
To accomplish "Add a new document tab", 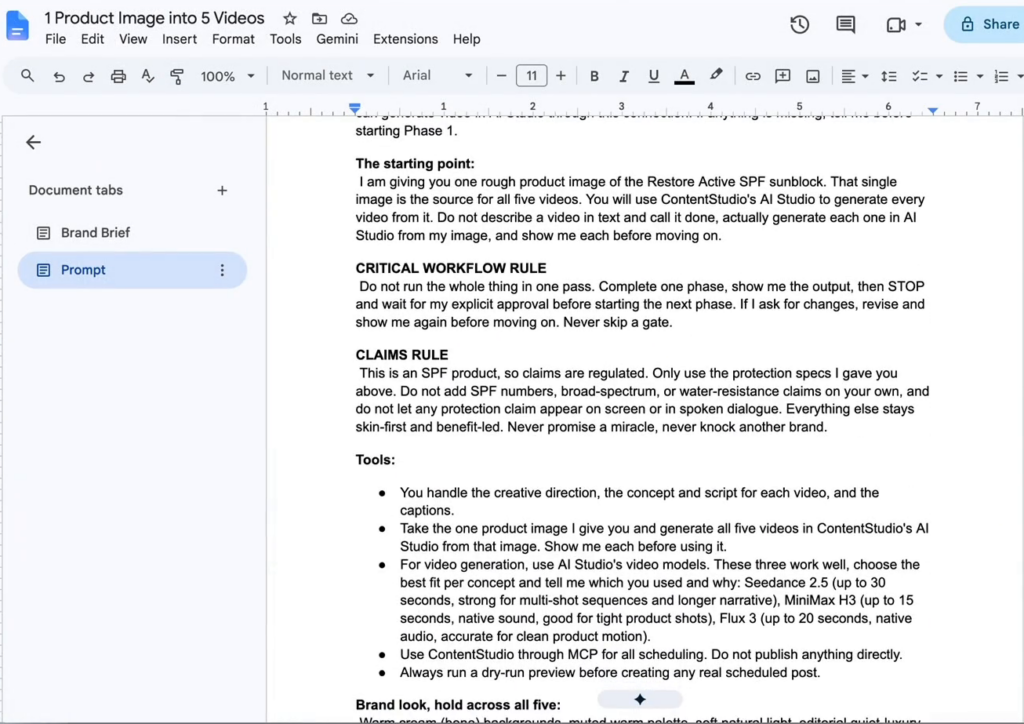I will click(x=222, y=191).
